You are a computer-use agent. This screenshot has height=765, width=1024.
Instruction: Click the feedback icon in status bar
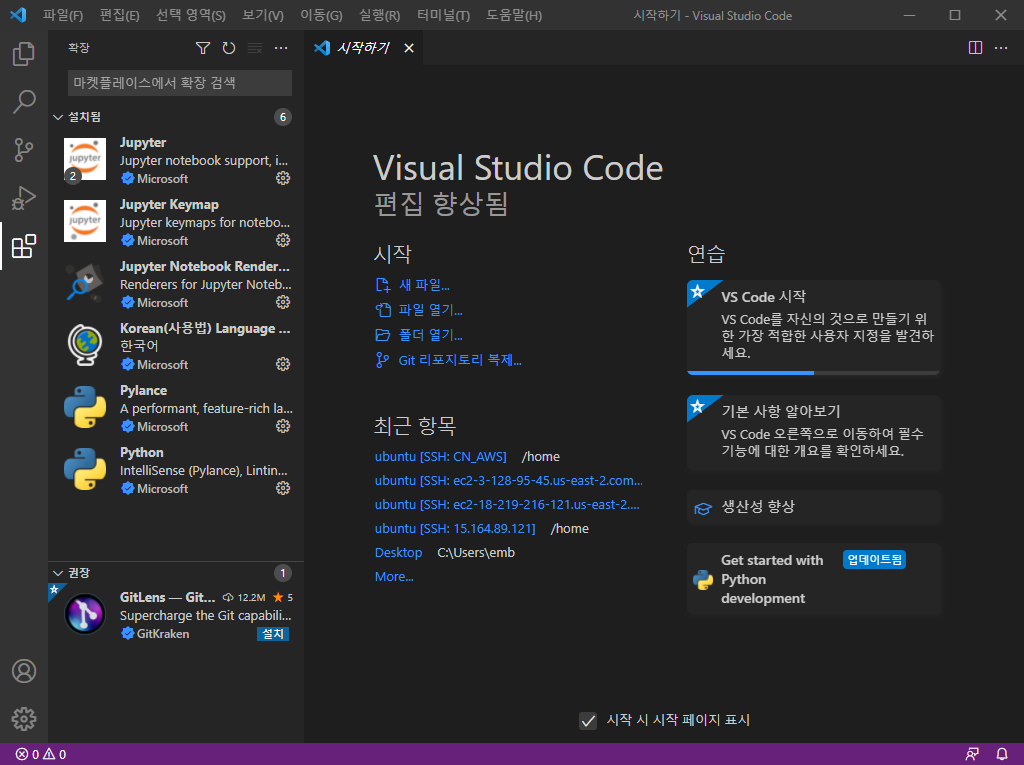point(972,754)
